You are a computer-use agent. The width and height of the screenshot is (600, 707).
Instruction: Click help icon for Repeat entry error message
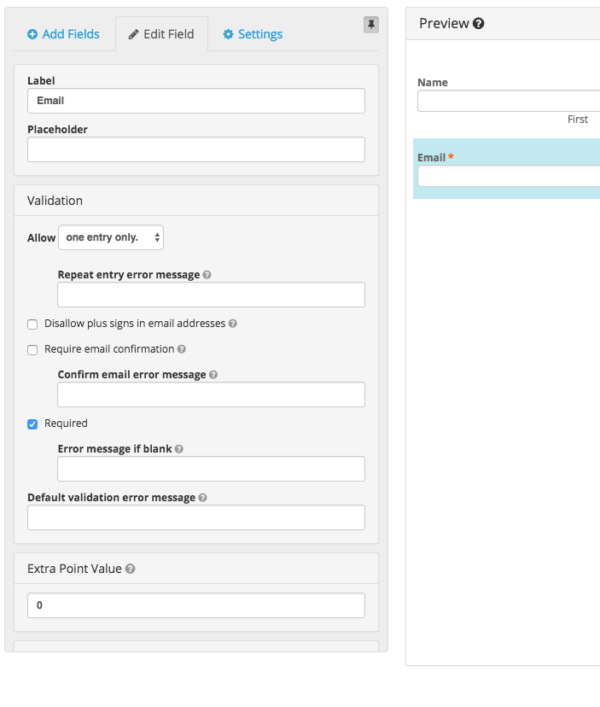(207, 274)
